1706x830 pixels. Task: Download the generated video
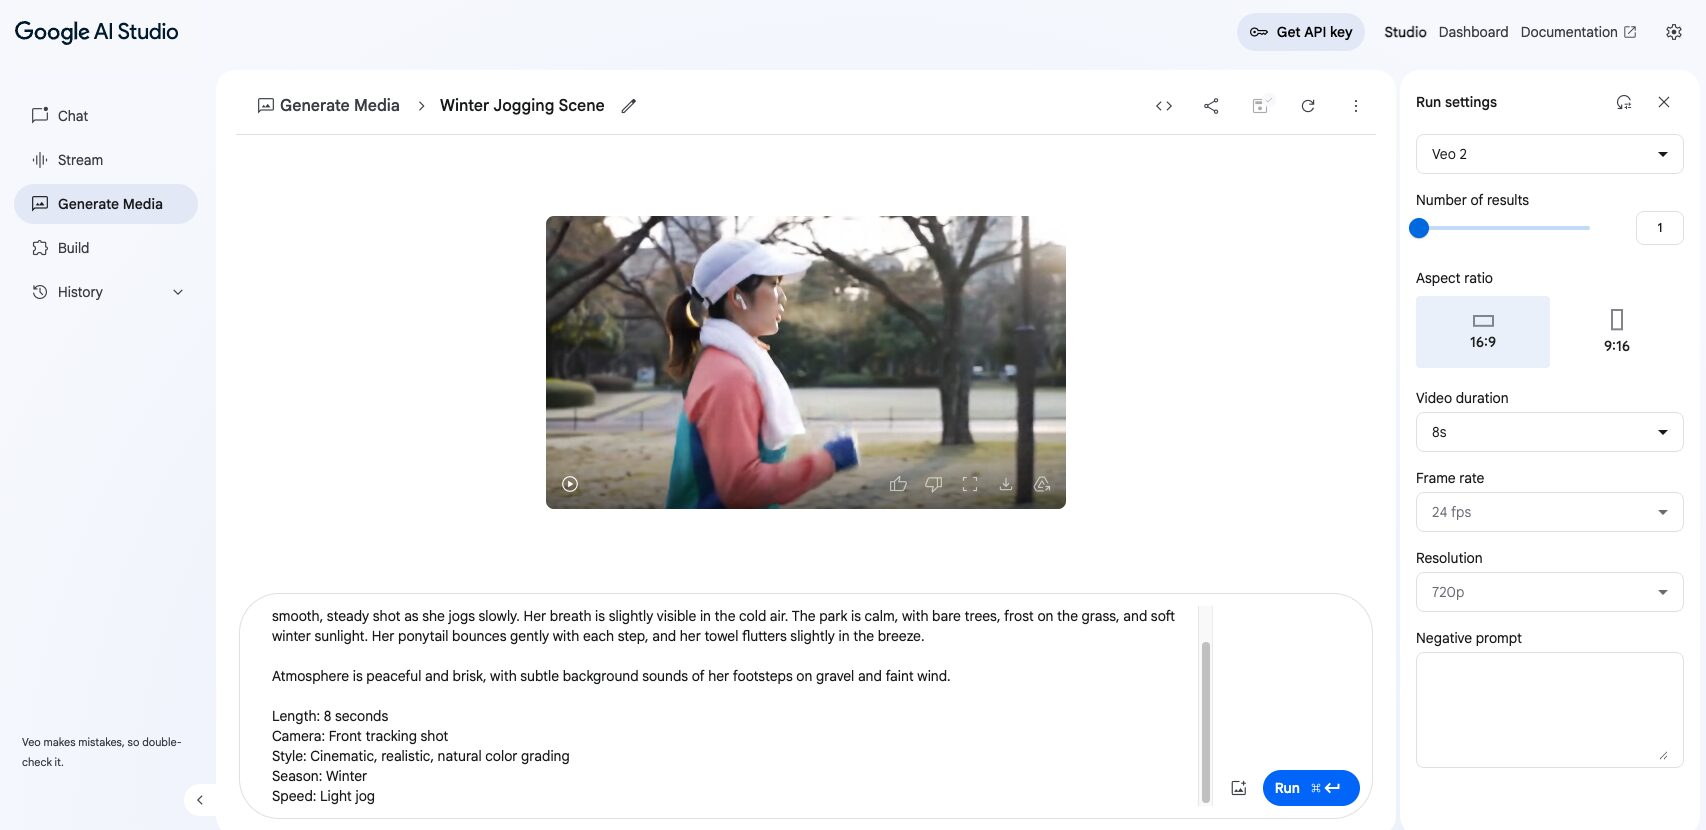[x=1006, y=484]
